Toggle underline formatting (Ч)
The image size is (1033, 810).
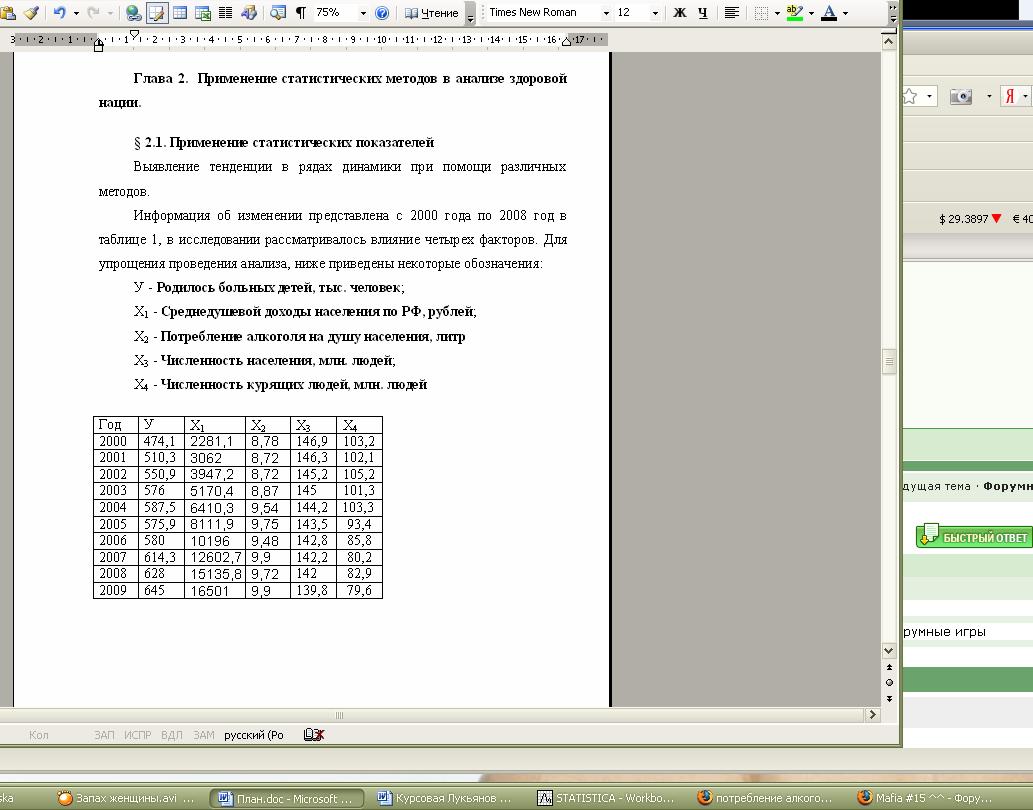703,13
